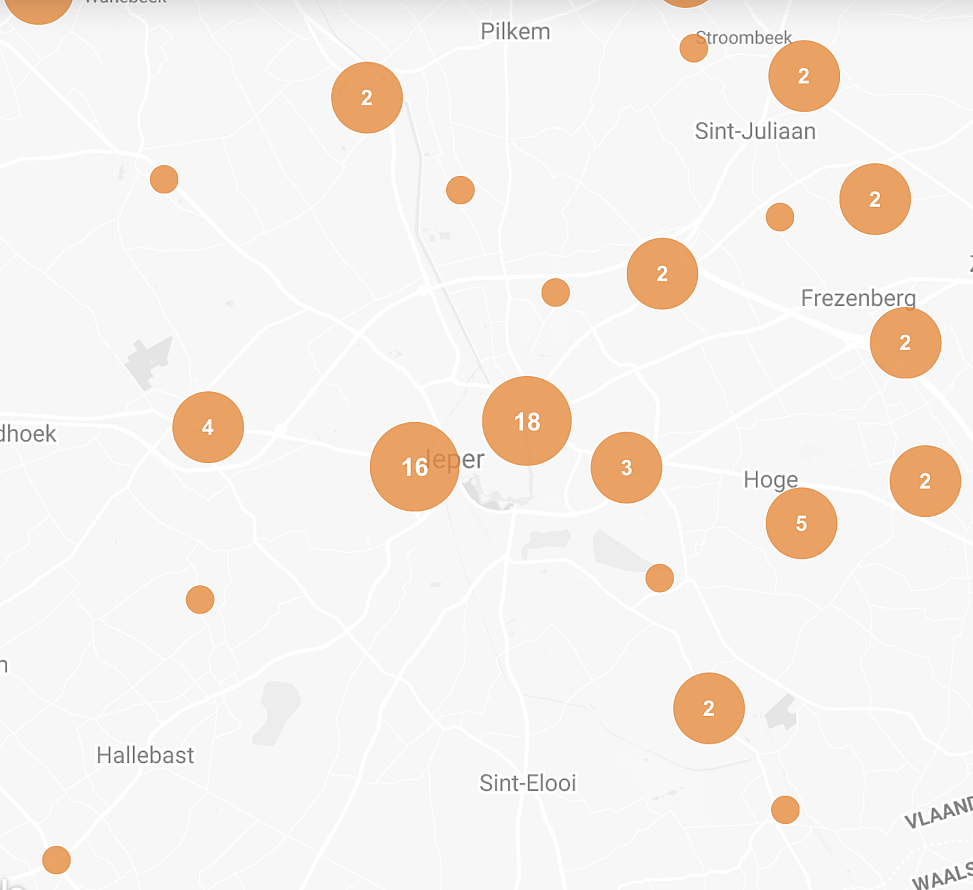The height and width of the screenshot is (890, 973).
Task: Click the 2 cluster west of Pilkem
Action: (x=367, y=98)
